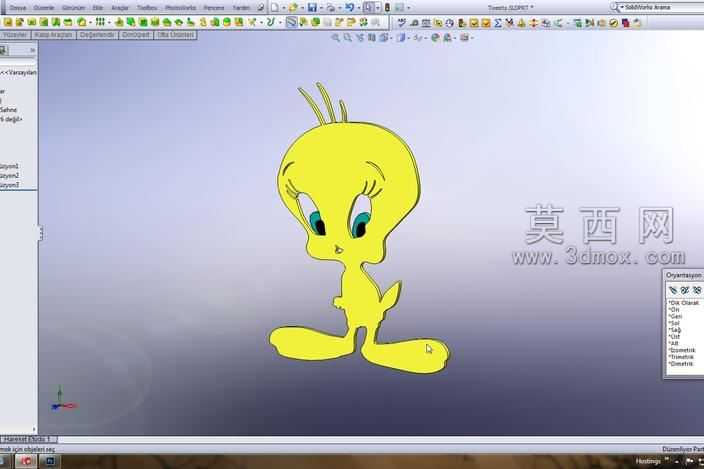The width and height of the screenshot is (704, 469).
Task: Select *Alt view in orientation list
Action: click(673, 343)
